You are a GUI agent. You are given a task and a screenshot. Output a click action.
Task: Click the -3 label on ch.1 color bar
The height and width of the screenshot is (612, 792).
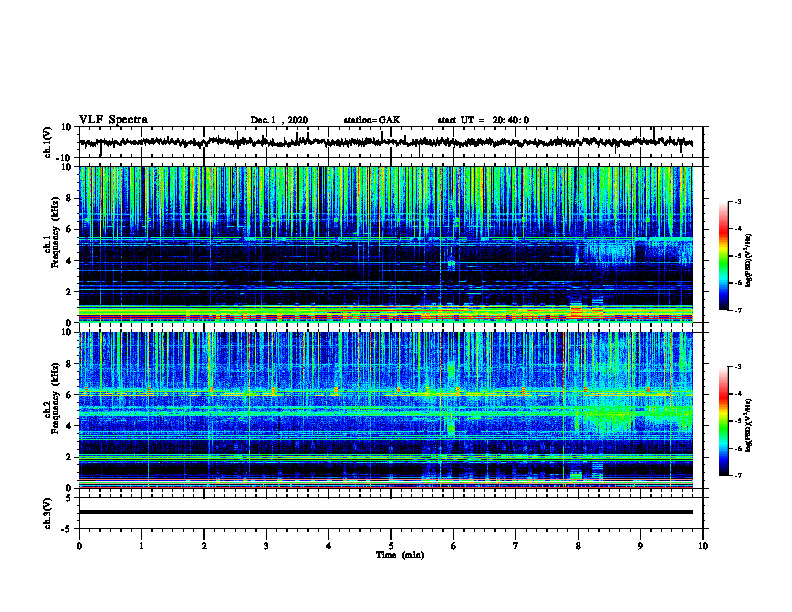tap(738, 201)
